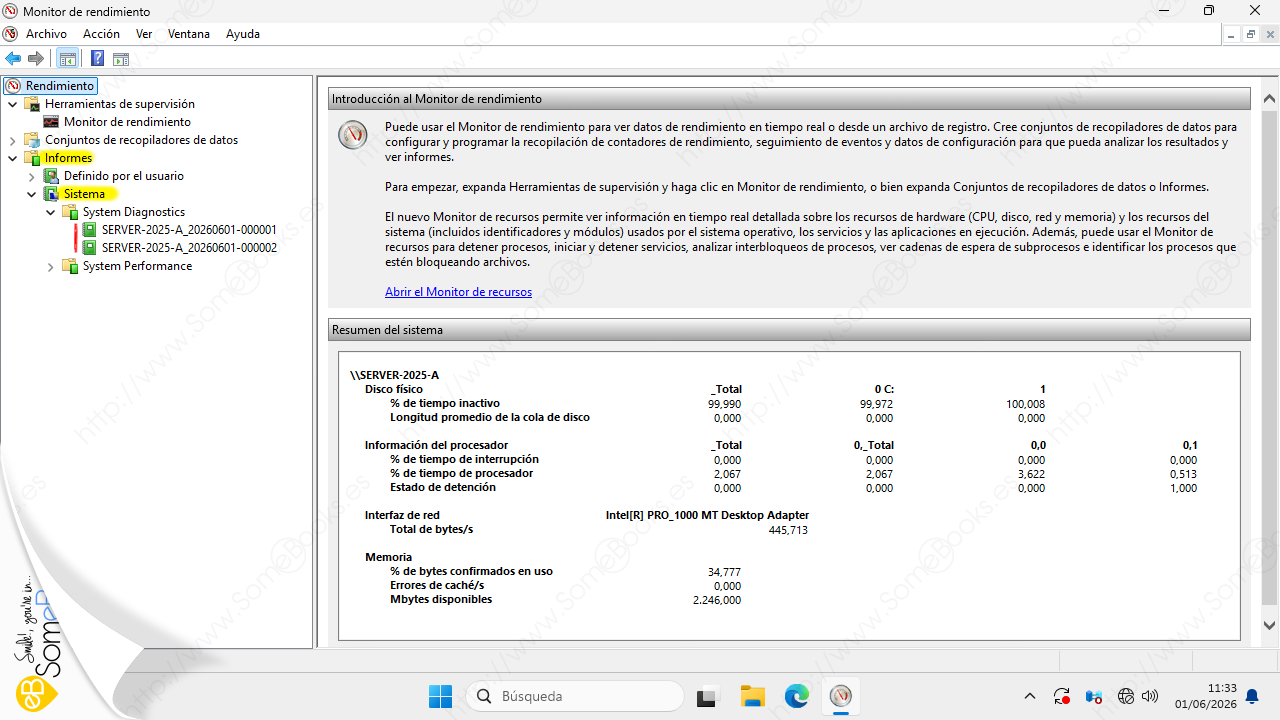Click the Información del procesador label
The height and width of the screenshot is (720, 1280).
click(436, 445)
